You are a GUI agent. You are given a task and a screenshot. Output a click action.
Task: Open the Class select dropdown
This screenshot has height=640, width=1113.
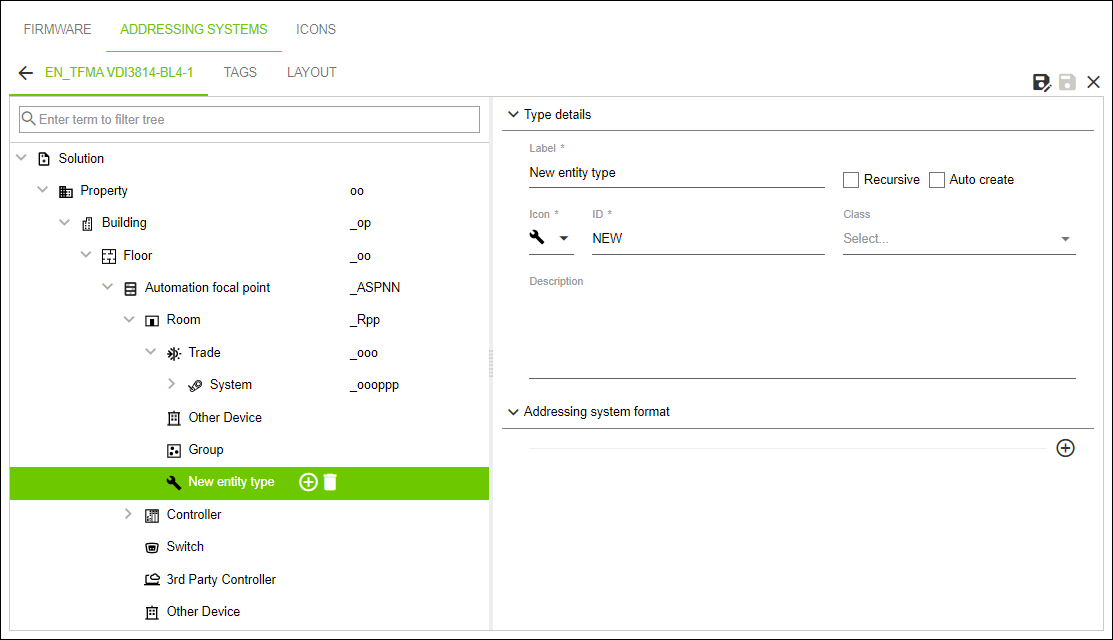click(958, 239)
